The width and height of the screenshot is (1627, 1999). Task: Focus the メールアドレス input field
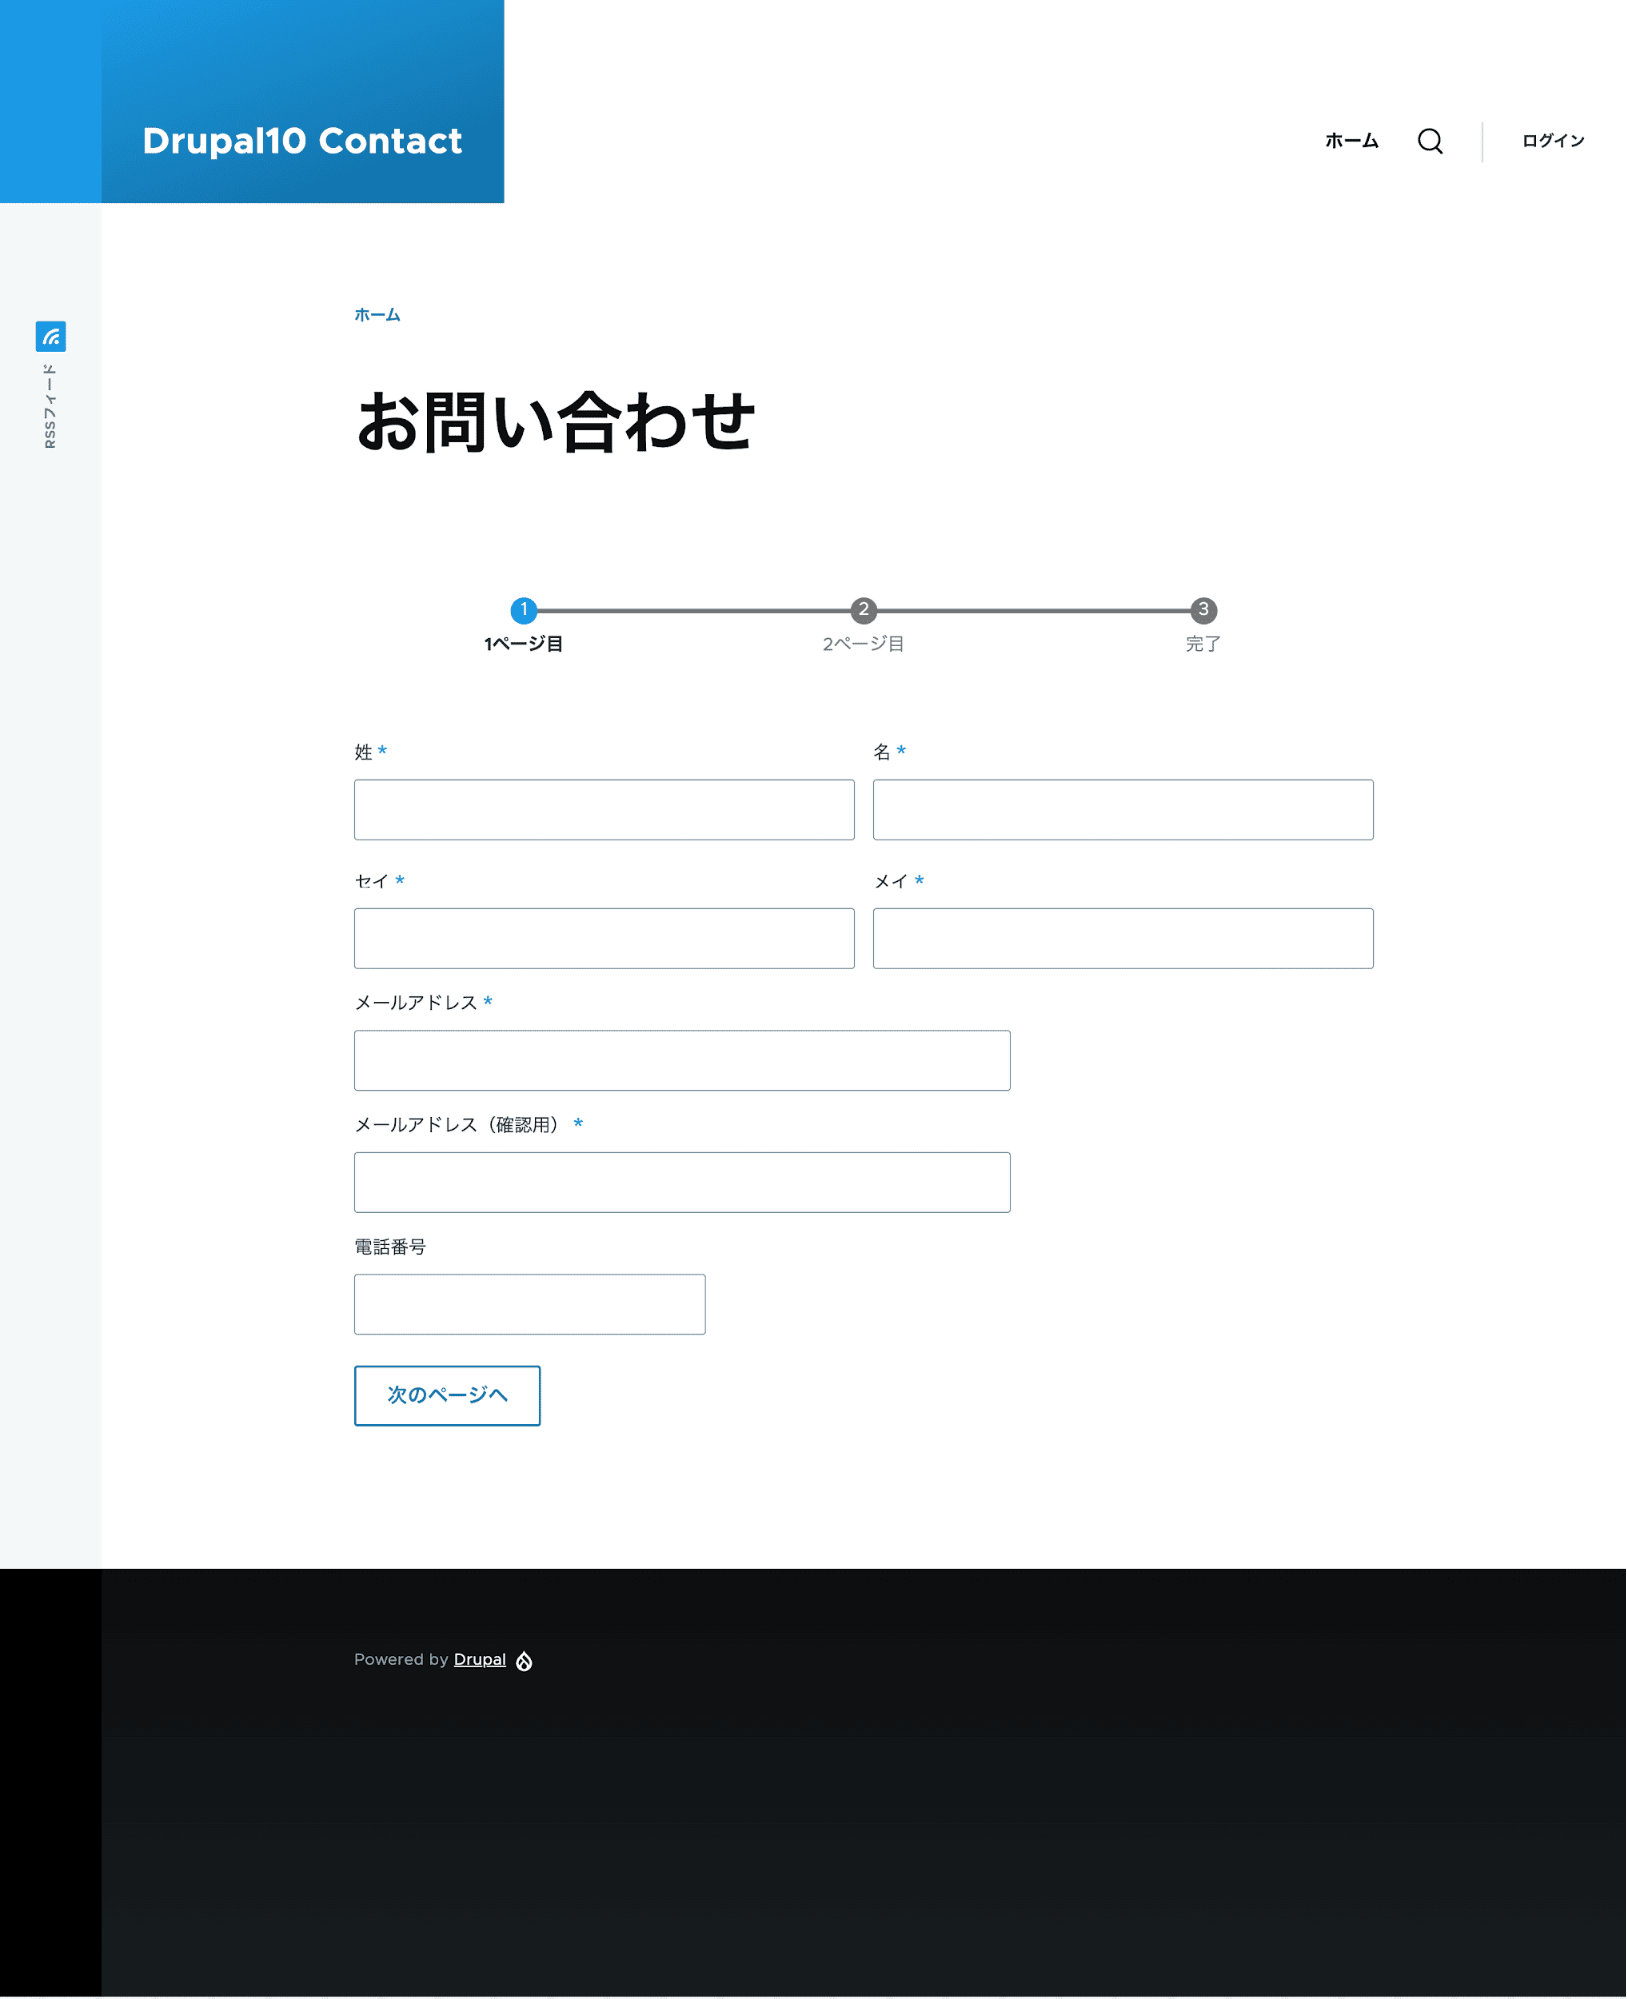(x=682, y=1061)
